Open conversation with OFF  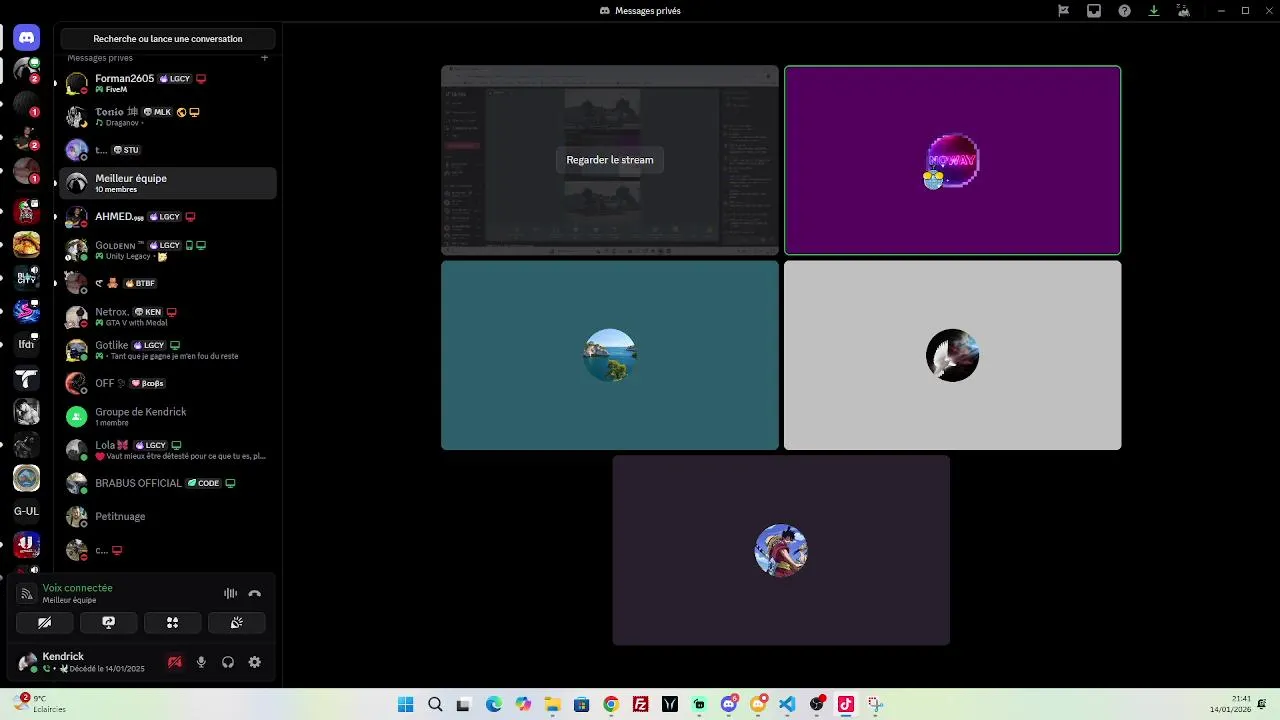[168, 383]
